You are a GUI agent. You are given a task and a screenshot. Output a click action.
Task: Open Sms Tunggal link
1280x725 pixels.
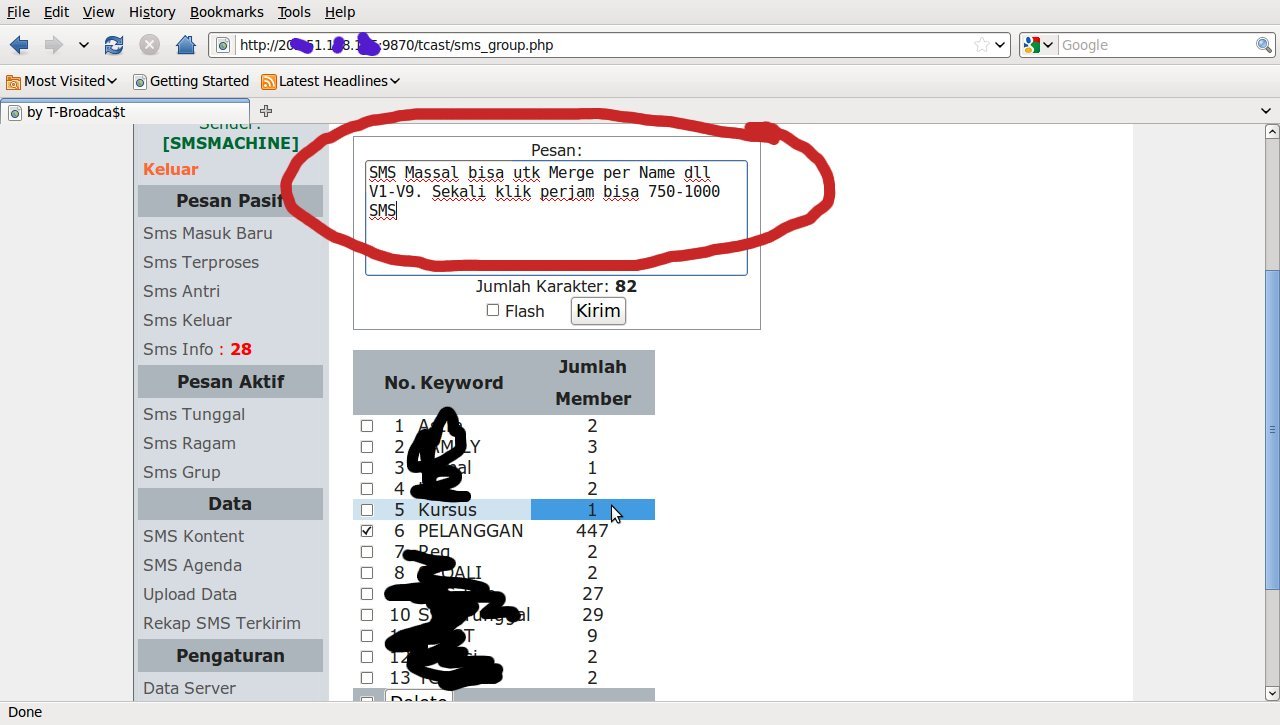[194, 414]
